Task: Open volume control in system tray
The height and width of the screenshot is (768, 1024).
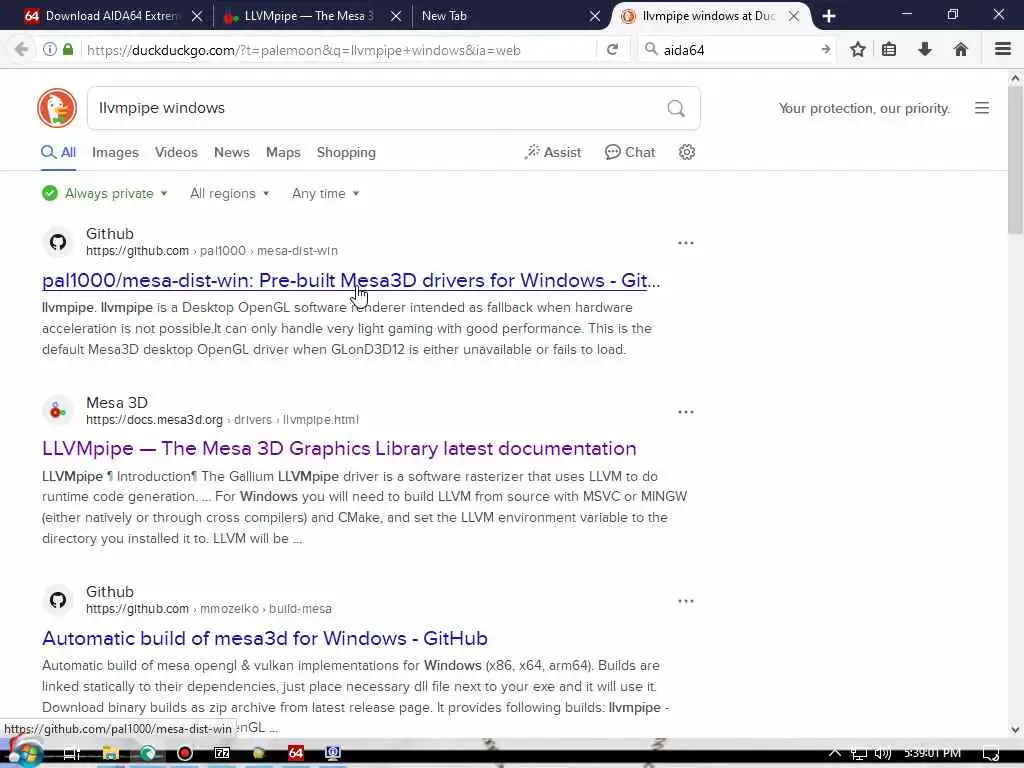Action: pos(882,753)
